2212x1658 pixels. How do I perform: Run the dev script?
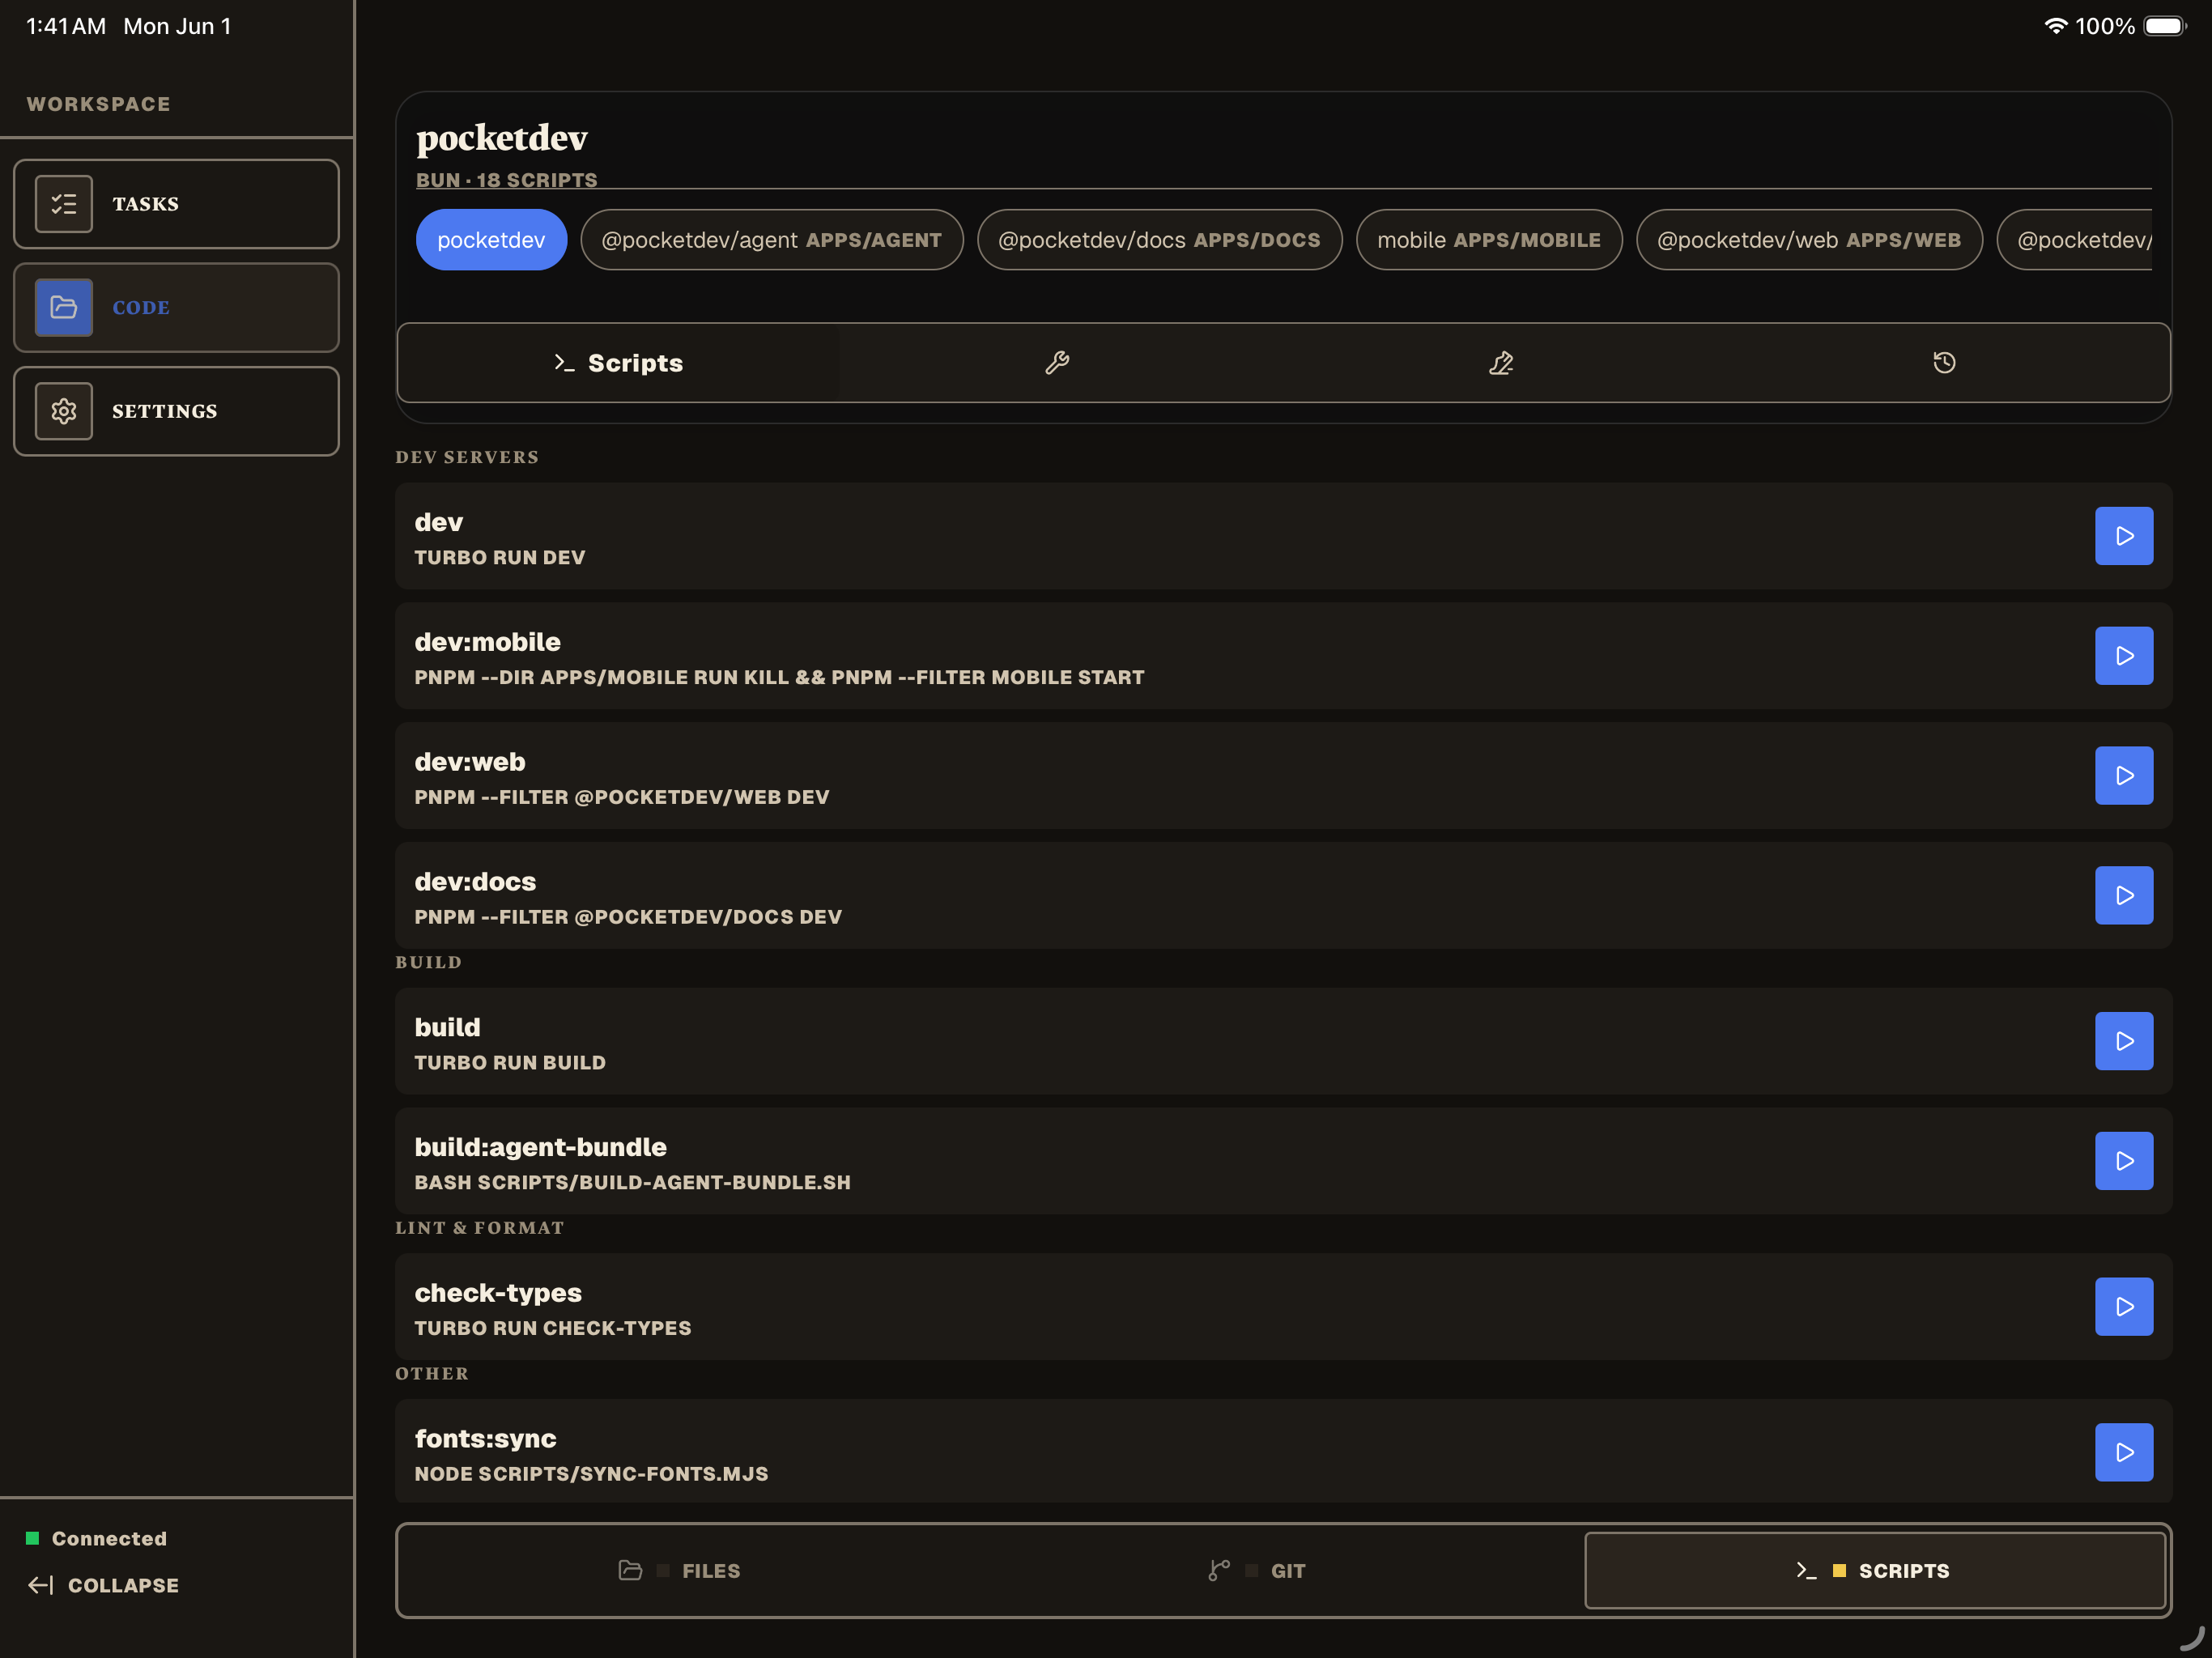(2123, 536)
